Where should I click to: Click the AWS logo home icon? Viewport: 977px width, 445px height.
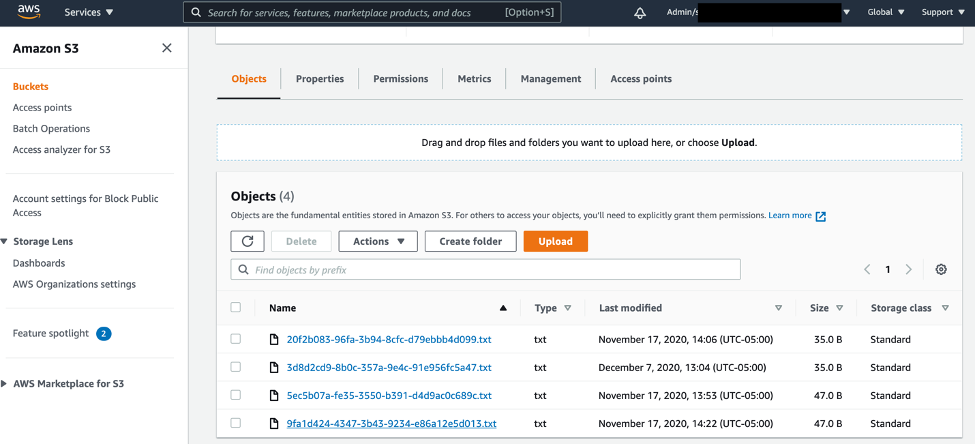(x=29, y=12)
